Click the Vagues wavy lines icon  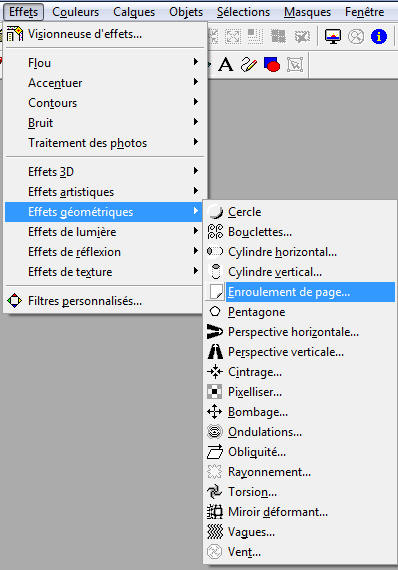pyautogui.click(x=215, y=532)
